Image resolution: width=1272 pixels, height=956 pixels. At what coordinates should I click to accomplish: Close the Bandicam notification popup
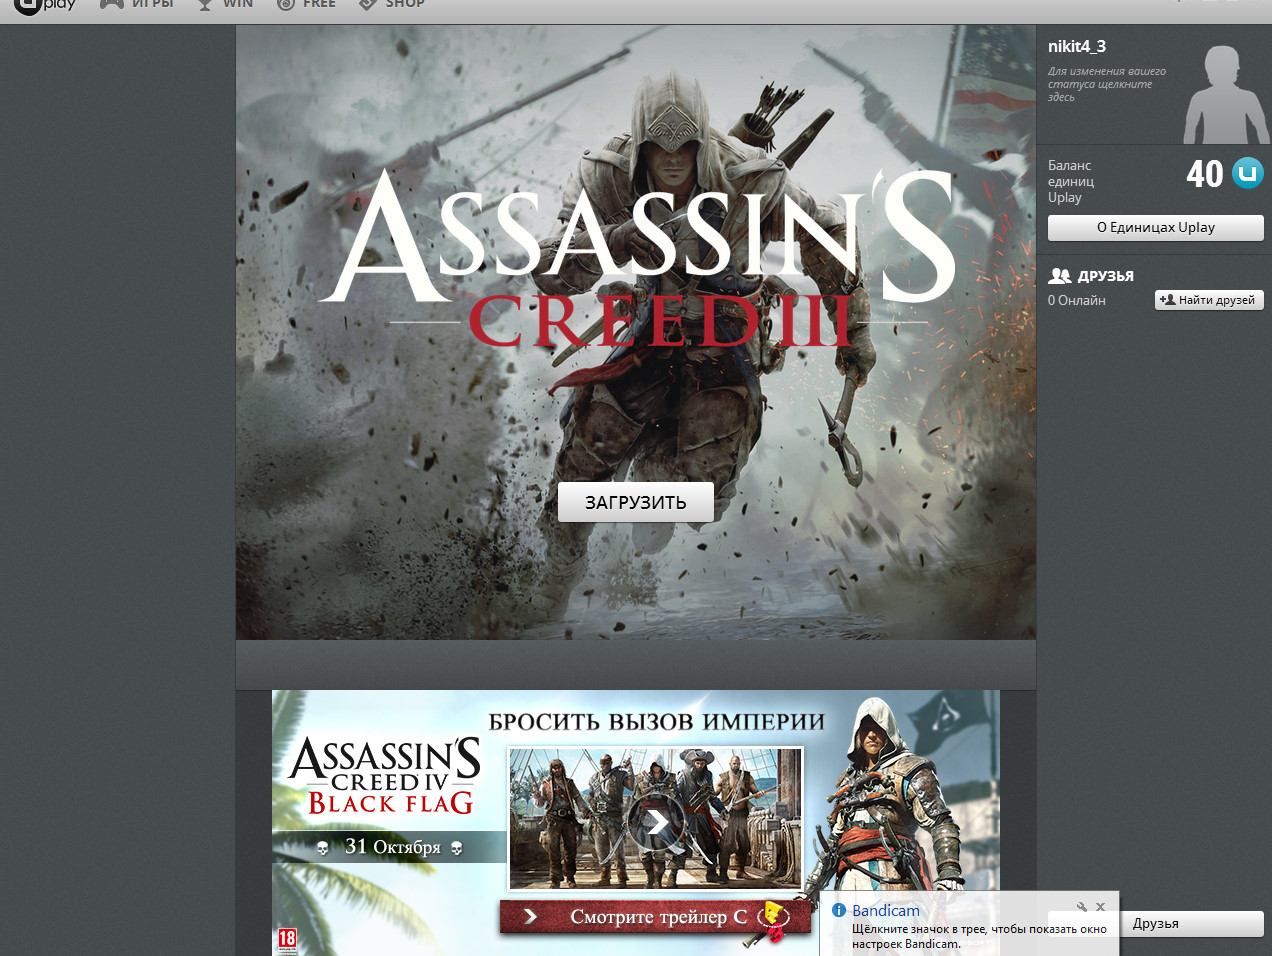pos(1100,907)
